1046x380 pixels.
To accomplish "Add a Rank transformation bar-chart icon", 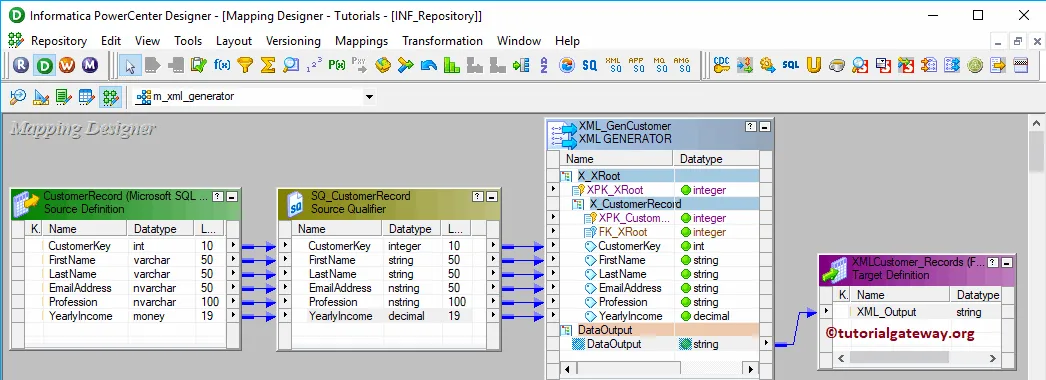I will pyautogui.click(x=452, y=65).
